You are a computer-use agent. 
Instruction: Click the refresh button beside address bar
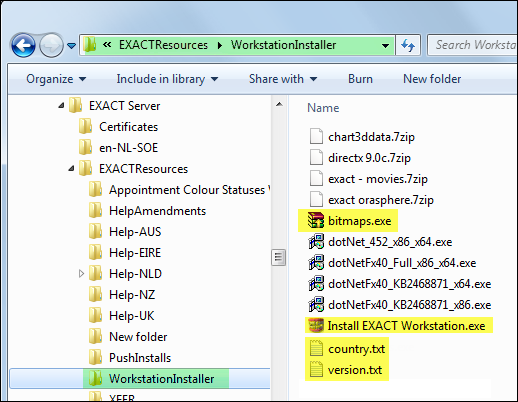point(408,45)
